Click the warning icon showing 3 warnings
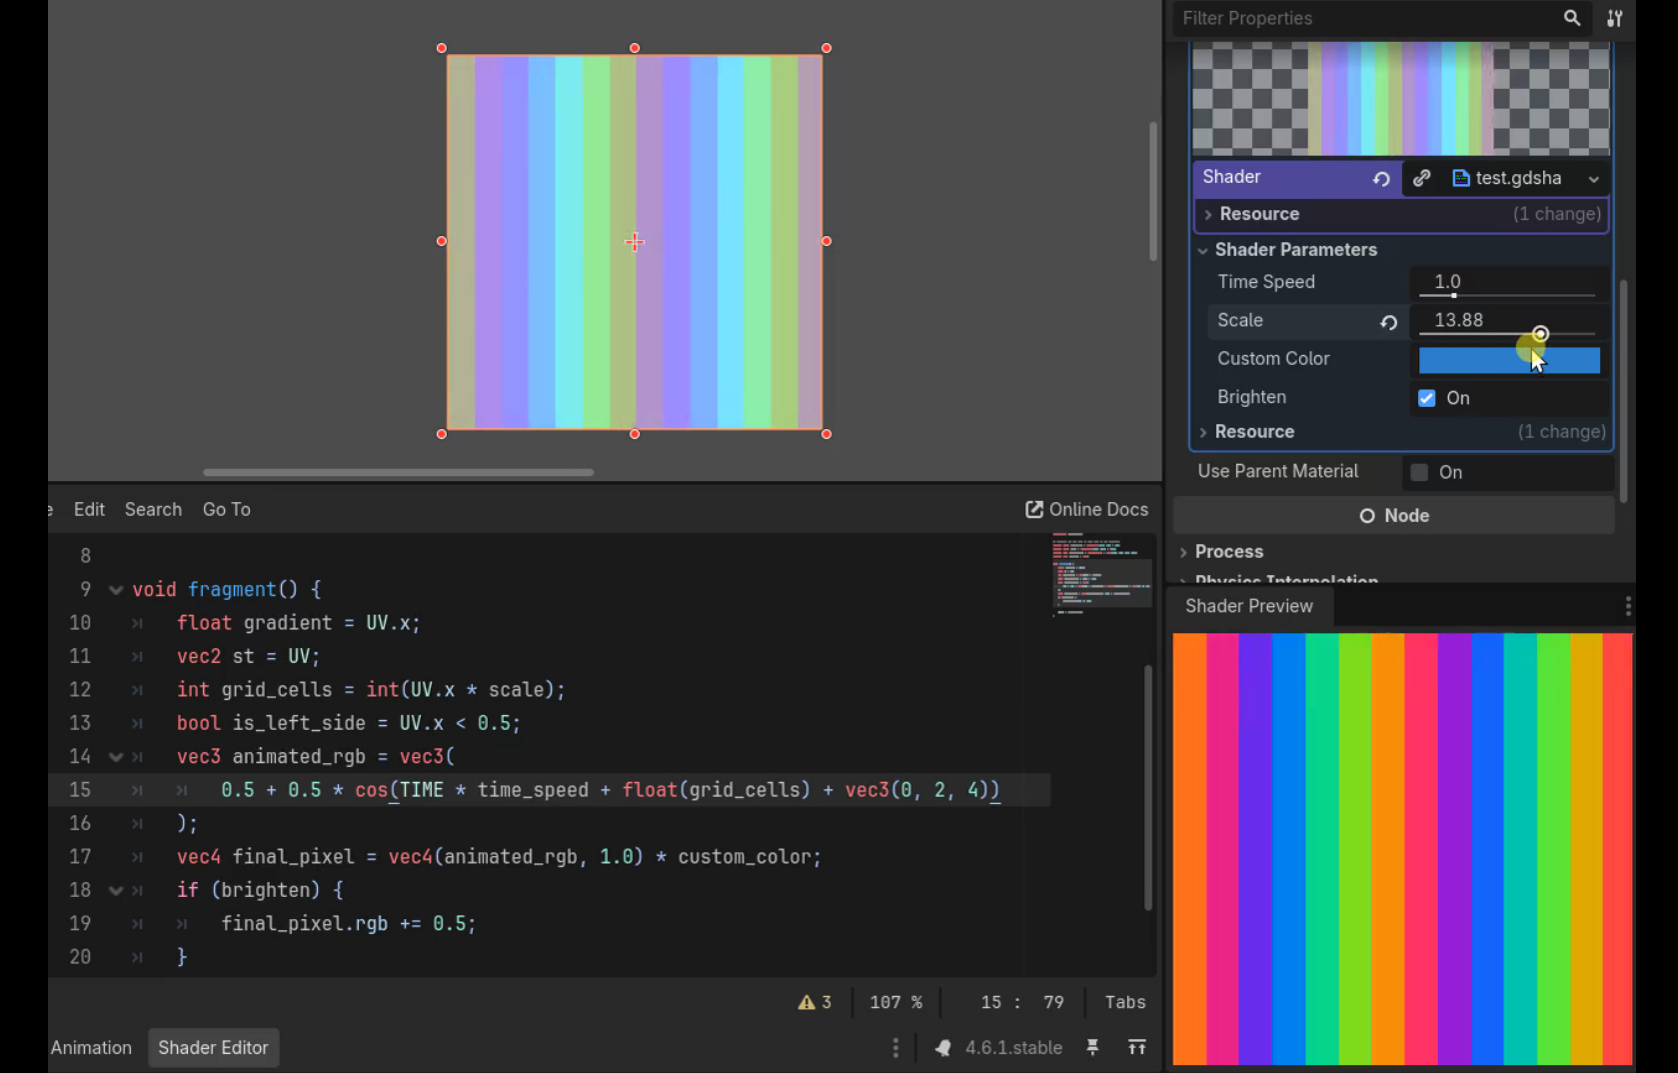 click(806, 1002)
